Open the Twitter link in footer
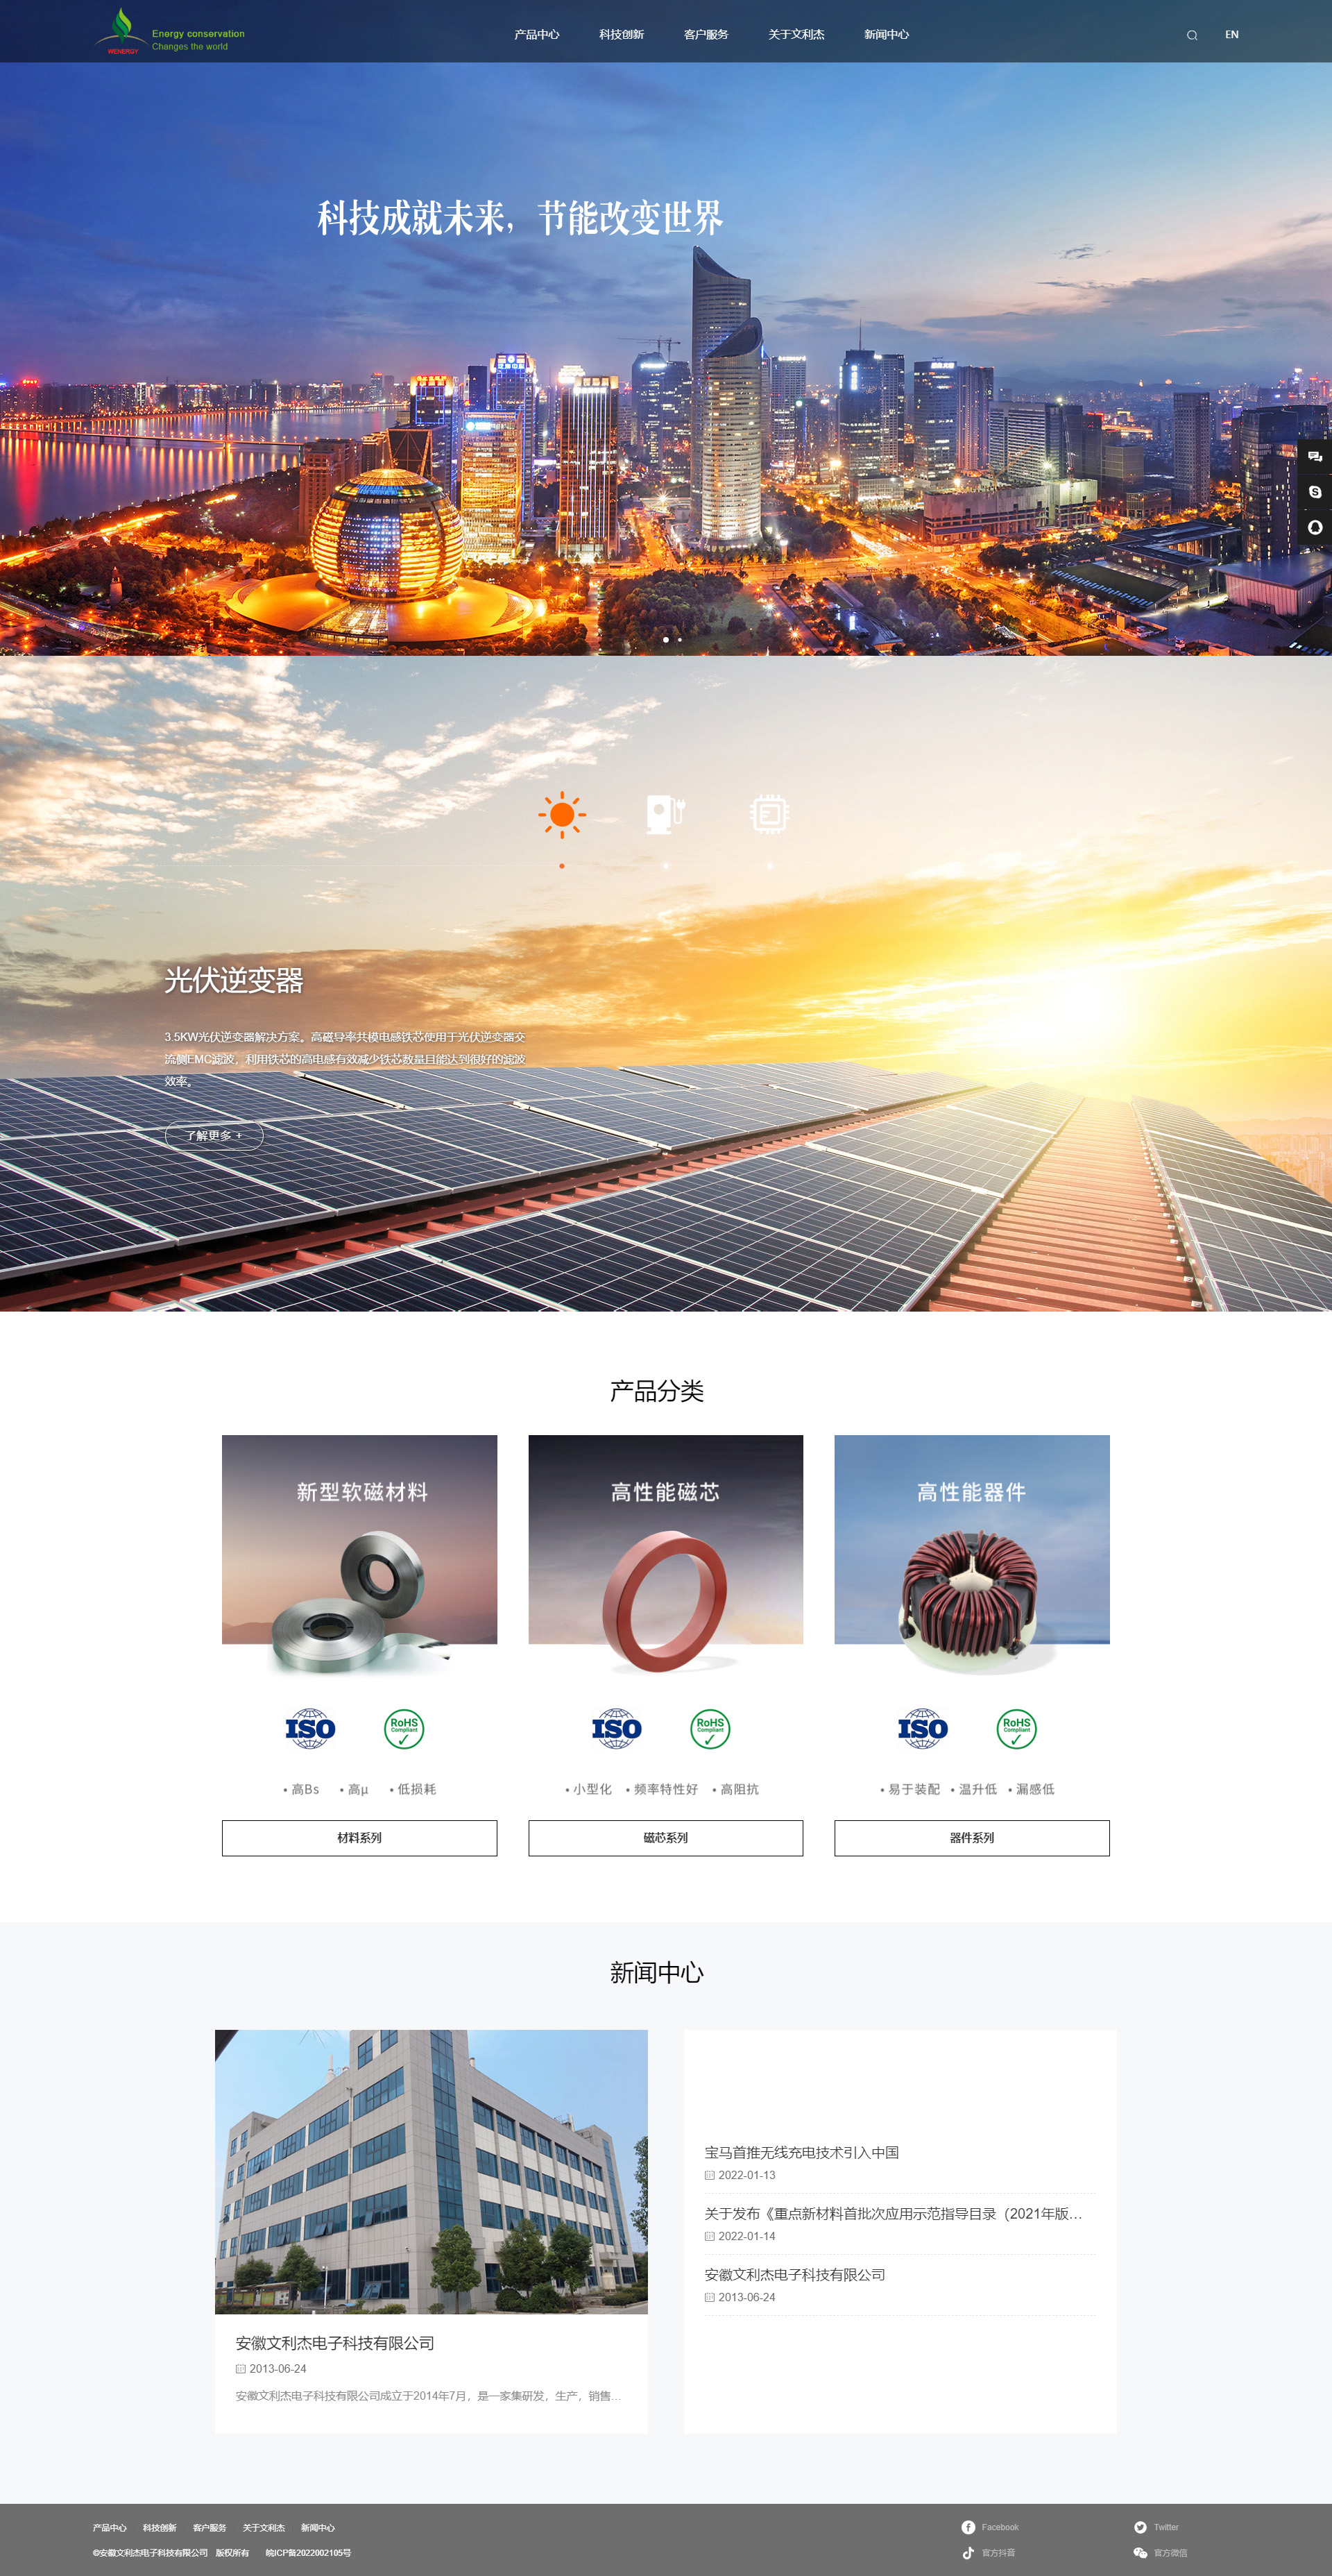The image size is (1332, 2576). (x=1156, y=2527)
